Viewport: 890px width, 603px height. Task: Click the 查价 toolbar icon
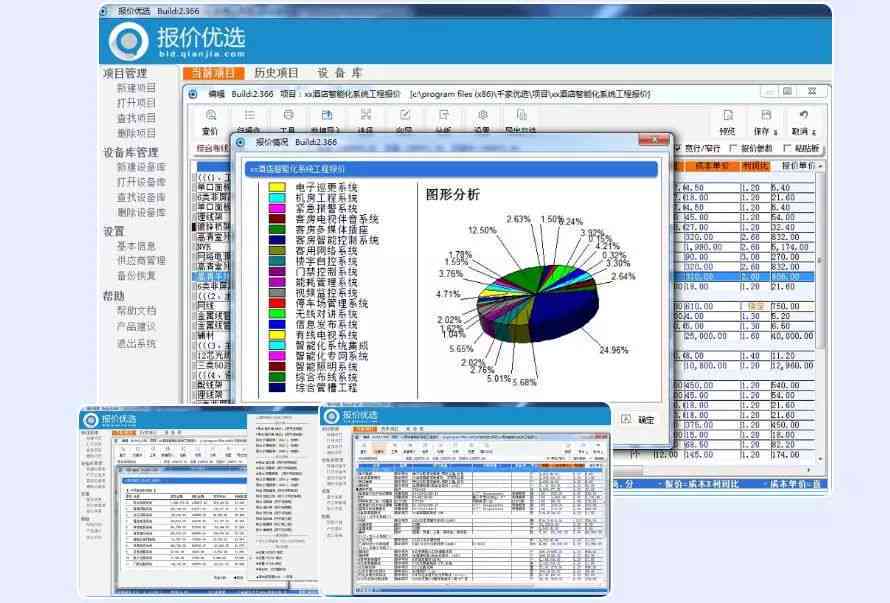211,116
